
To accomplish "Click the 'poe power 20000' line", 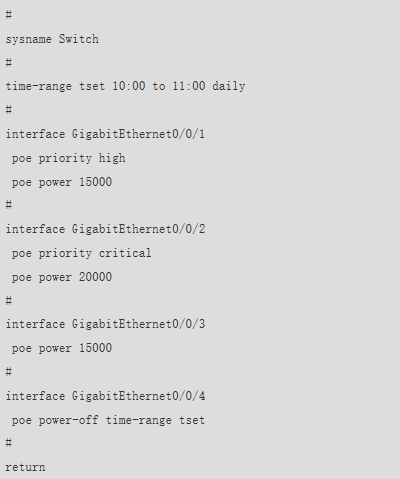I will (62, 277).
